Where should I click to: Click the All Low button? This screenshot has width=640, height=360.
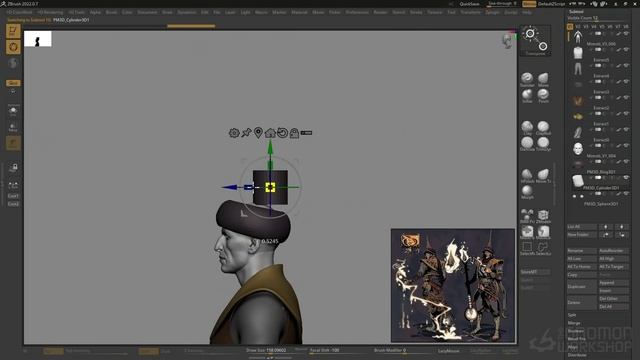582,259
